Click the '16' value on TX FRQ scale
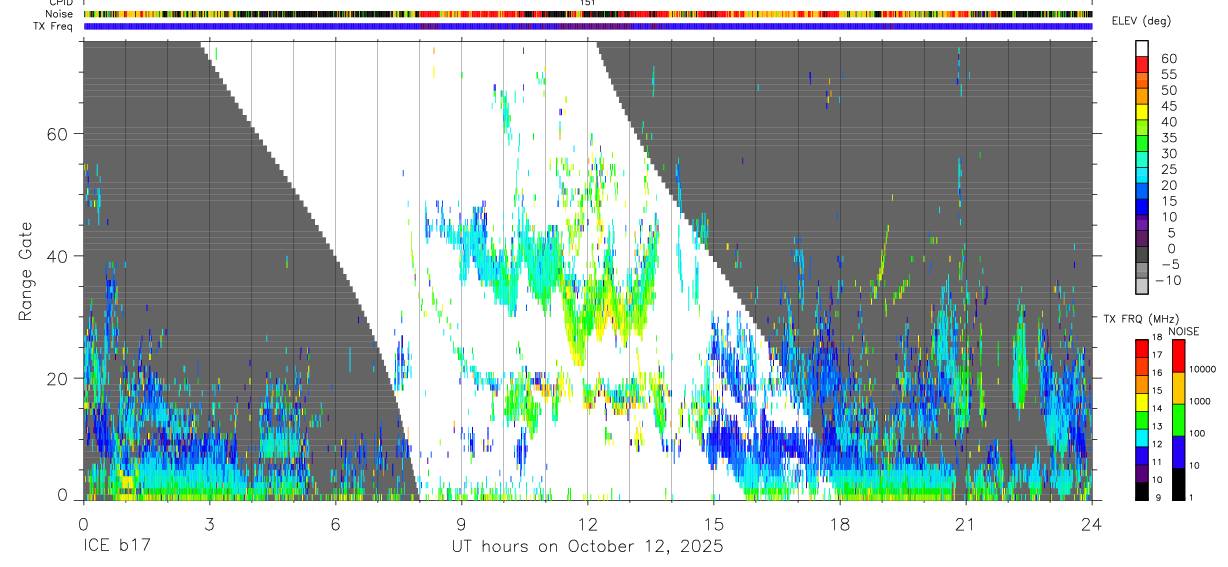Image resolution: width=1228 pixels, height=567 pixels. [1157, 373]
